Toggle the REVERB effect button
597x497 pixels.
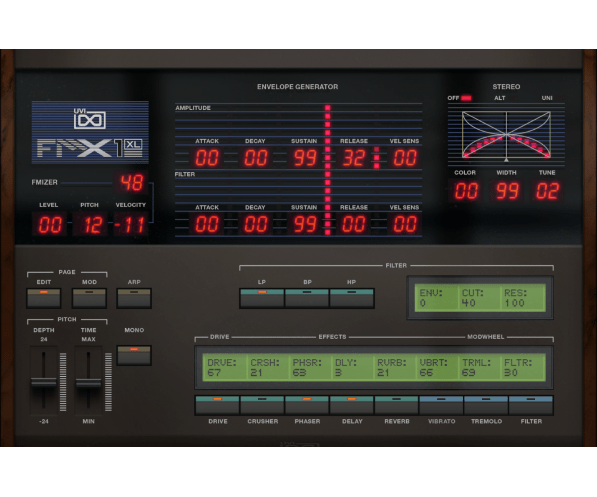pos(397,405)
